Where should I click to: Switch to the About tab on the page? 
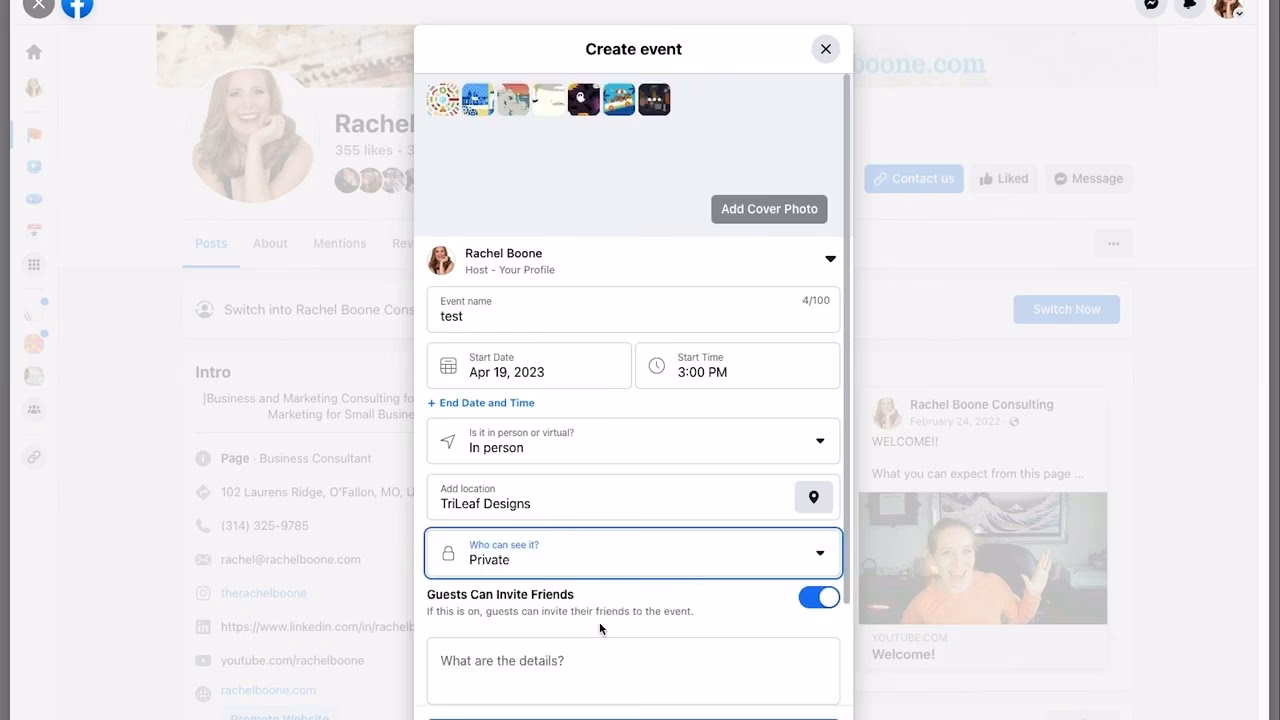(270, 243)
